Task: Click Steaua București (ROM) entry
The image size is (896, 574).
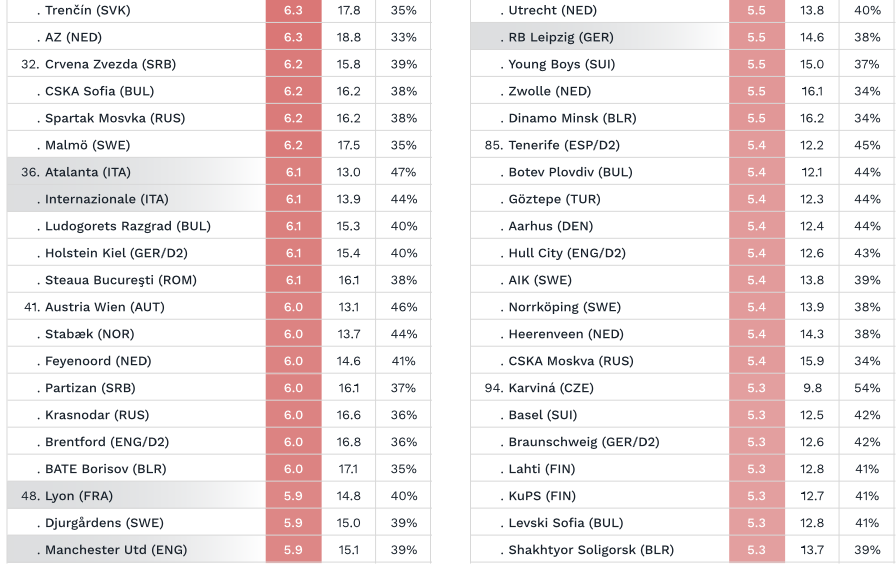Action: coord(219,280)
